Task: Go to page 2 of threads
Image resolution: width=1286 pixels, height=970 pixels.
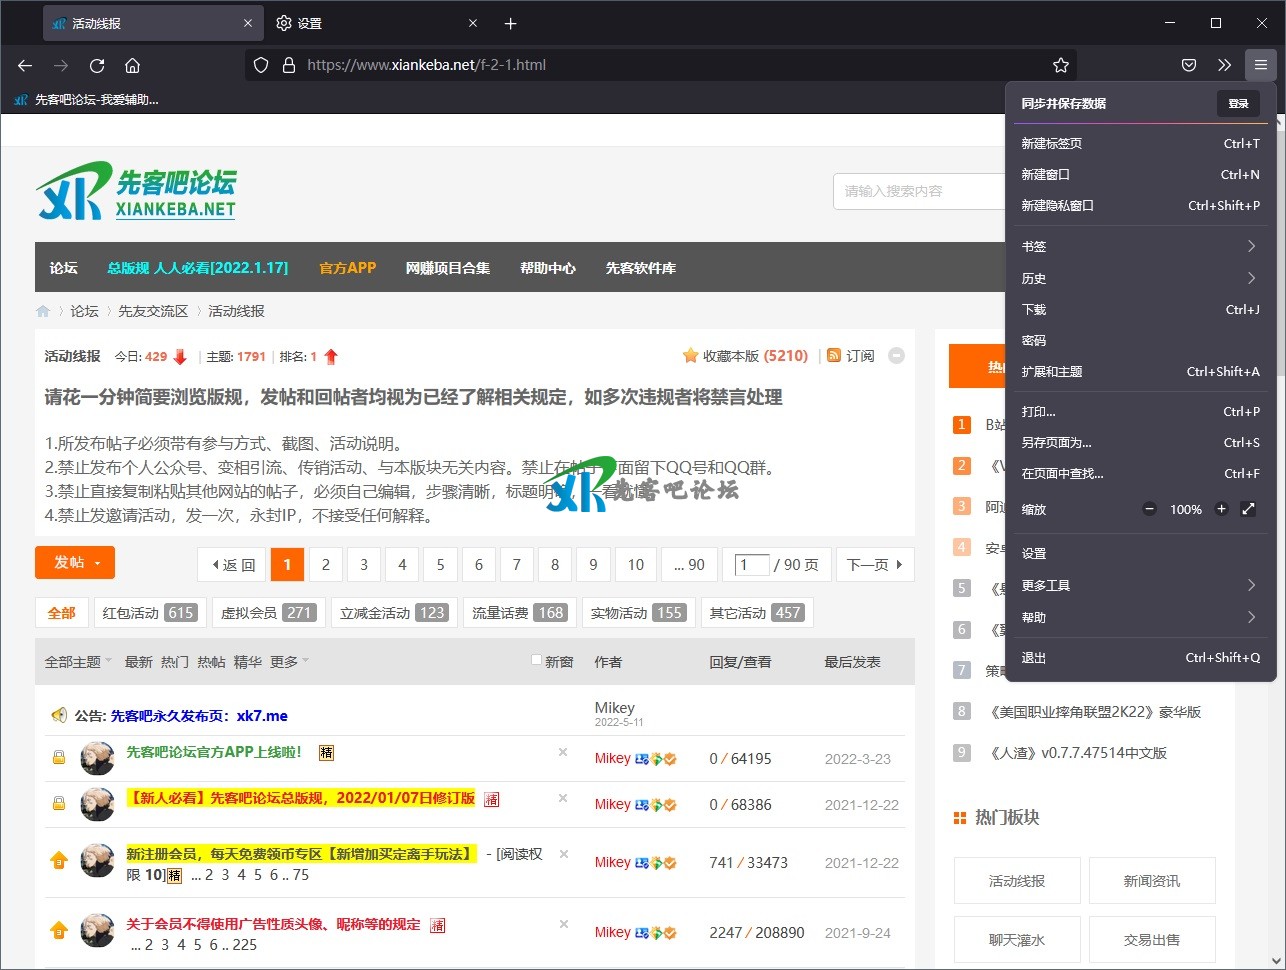Action: [x=325, y=565]
